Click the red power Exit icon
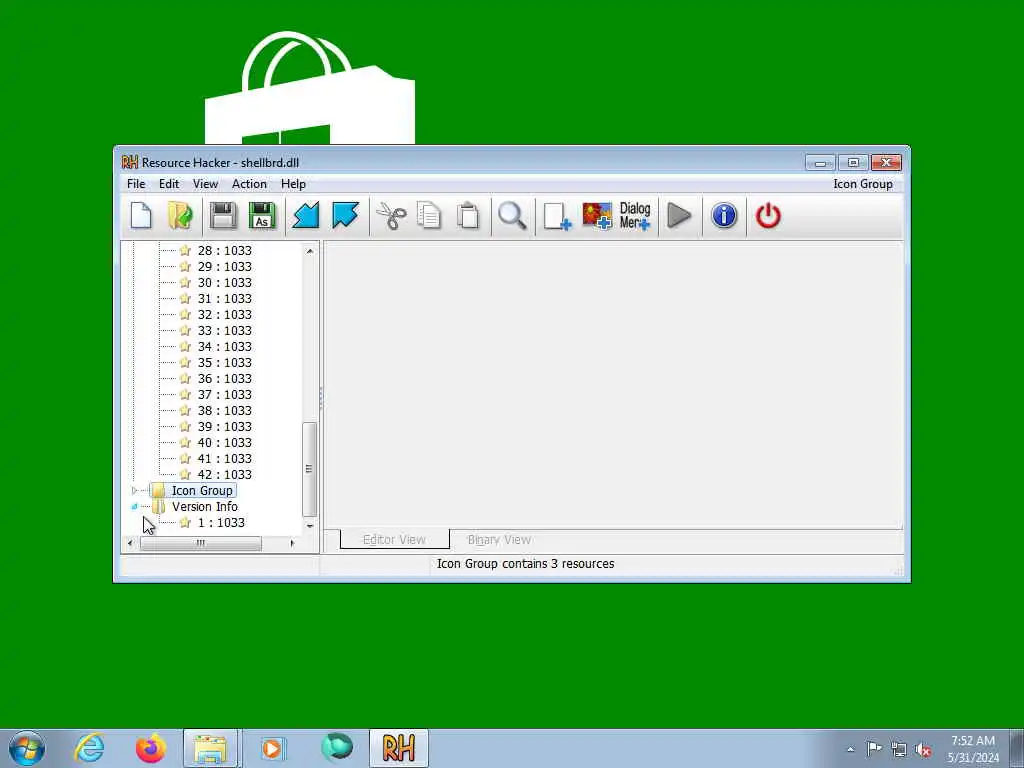This screenshot has height=768, width=1024. pyautogui.click(x=768, y=216)
